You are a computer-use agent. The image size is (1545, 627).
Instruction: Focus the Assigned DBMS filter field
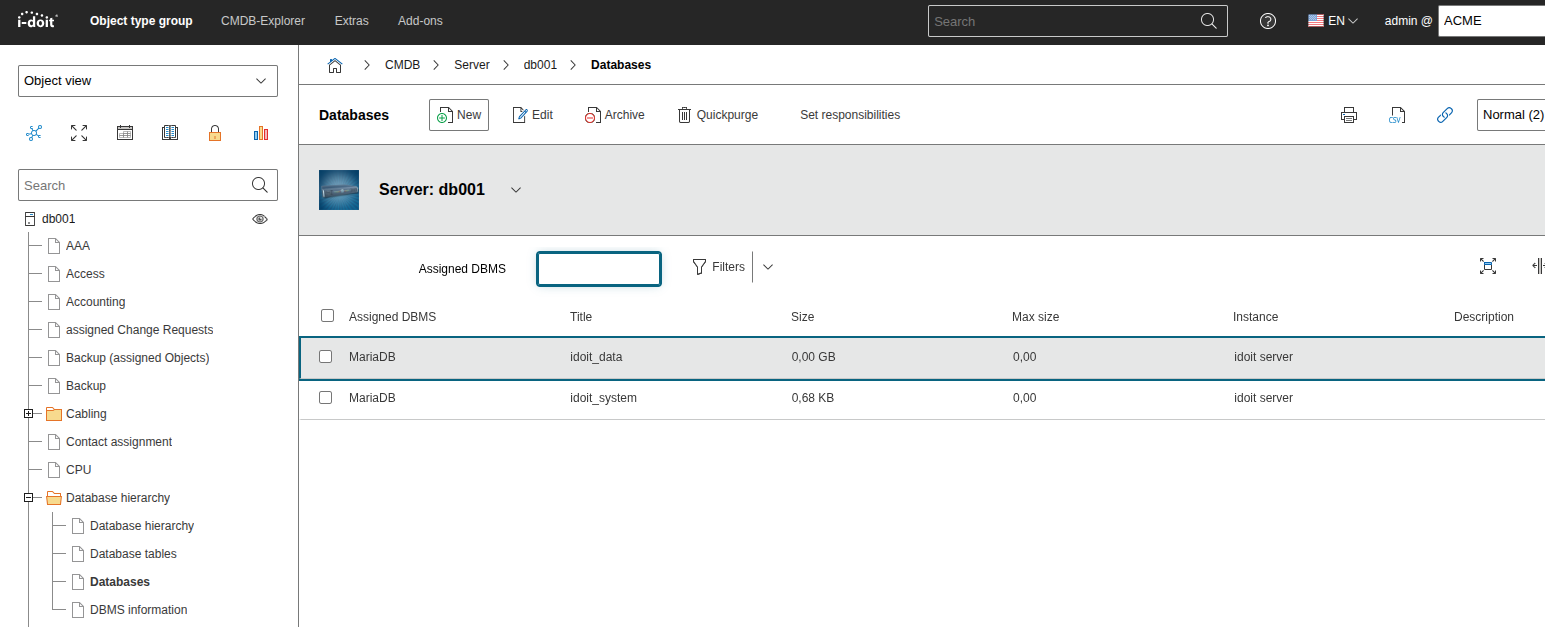coord(599,268)
